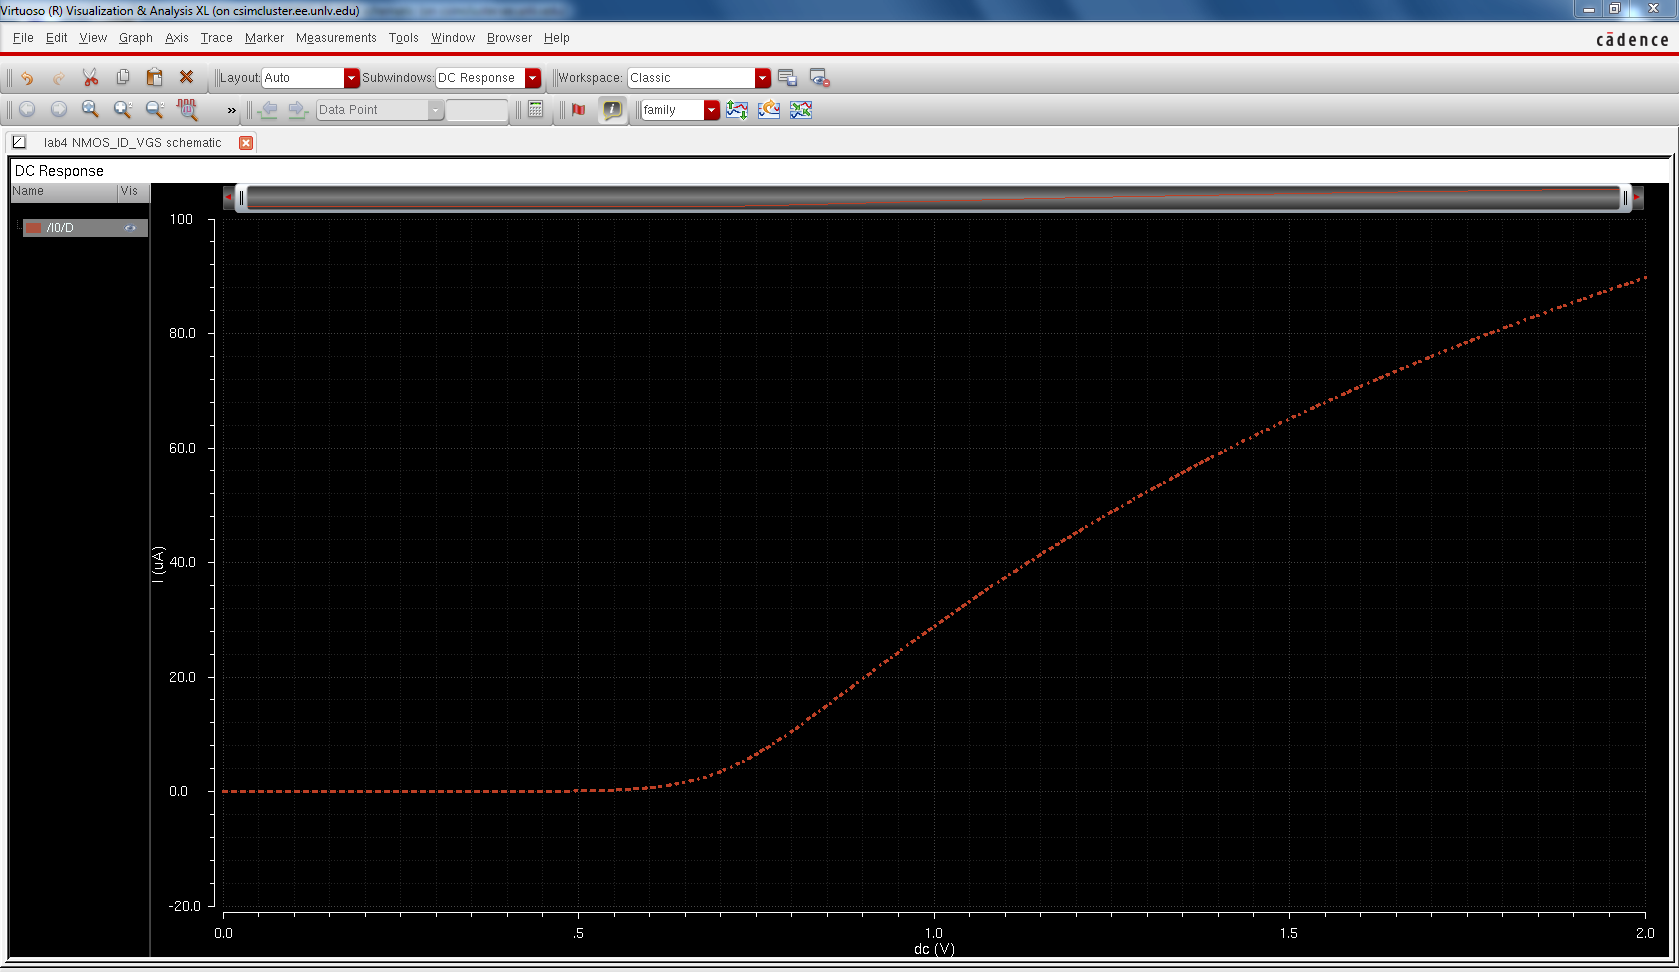Click the Redo toolbar icon

point(59,77)
